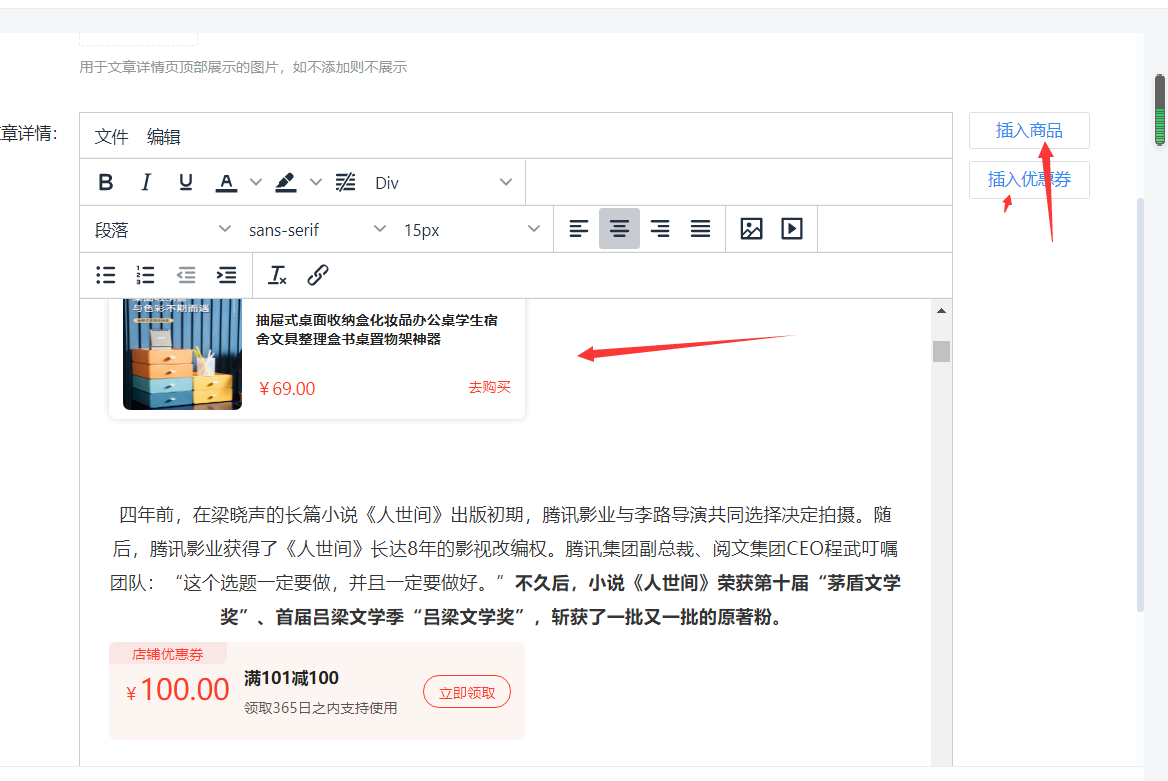Apply text color with the A icon
The height and width of the screenshot is (781, 1168).
pyautogui.click(x=226, y=183)
